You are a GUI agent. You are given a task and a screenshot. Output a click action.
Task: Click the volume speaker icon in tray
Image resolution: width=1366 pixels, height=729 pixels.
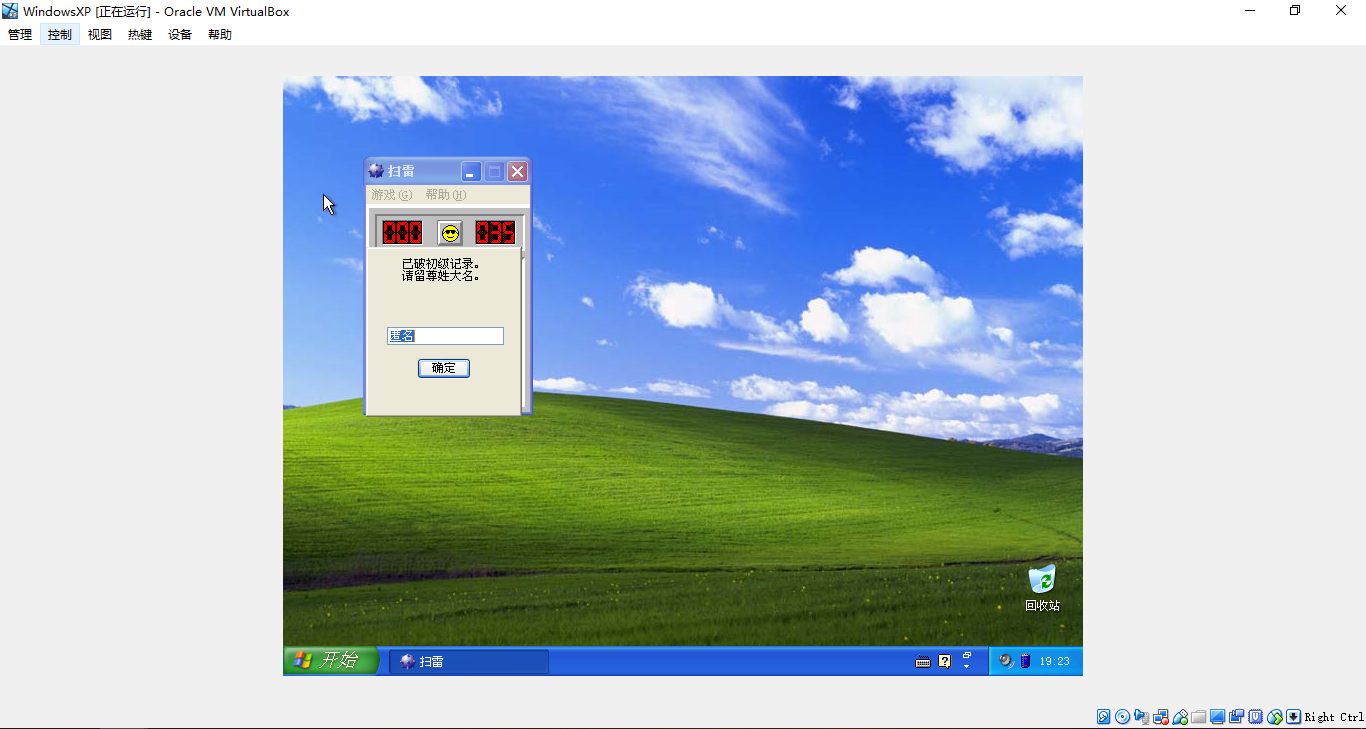pyautogui.click(x=1005, y=661)
